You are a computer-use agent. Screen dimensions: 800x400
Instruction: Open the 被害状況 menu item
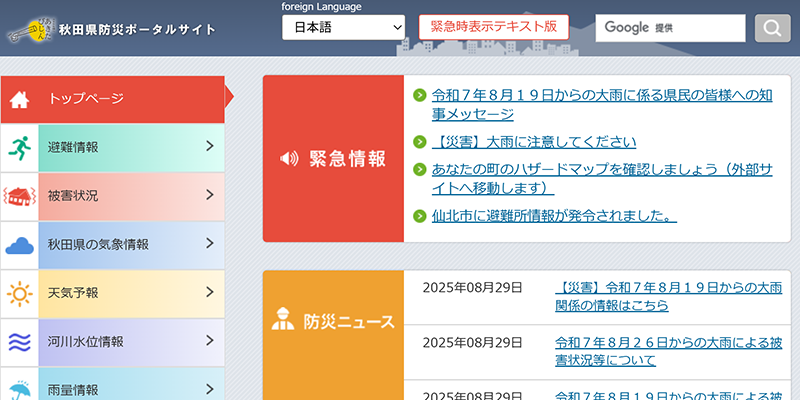tap(112, 196)
